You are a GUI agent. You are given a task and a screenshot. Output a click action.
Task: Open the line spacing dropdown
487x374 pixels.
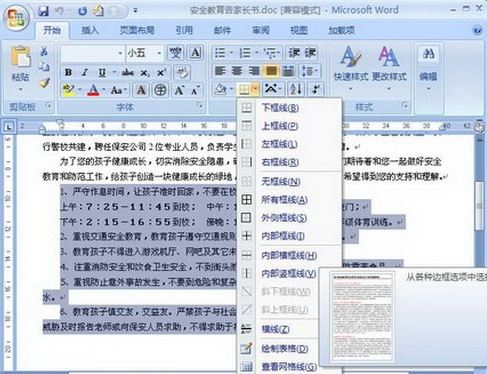[x=310, y=71]
